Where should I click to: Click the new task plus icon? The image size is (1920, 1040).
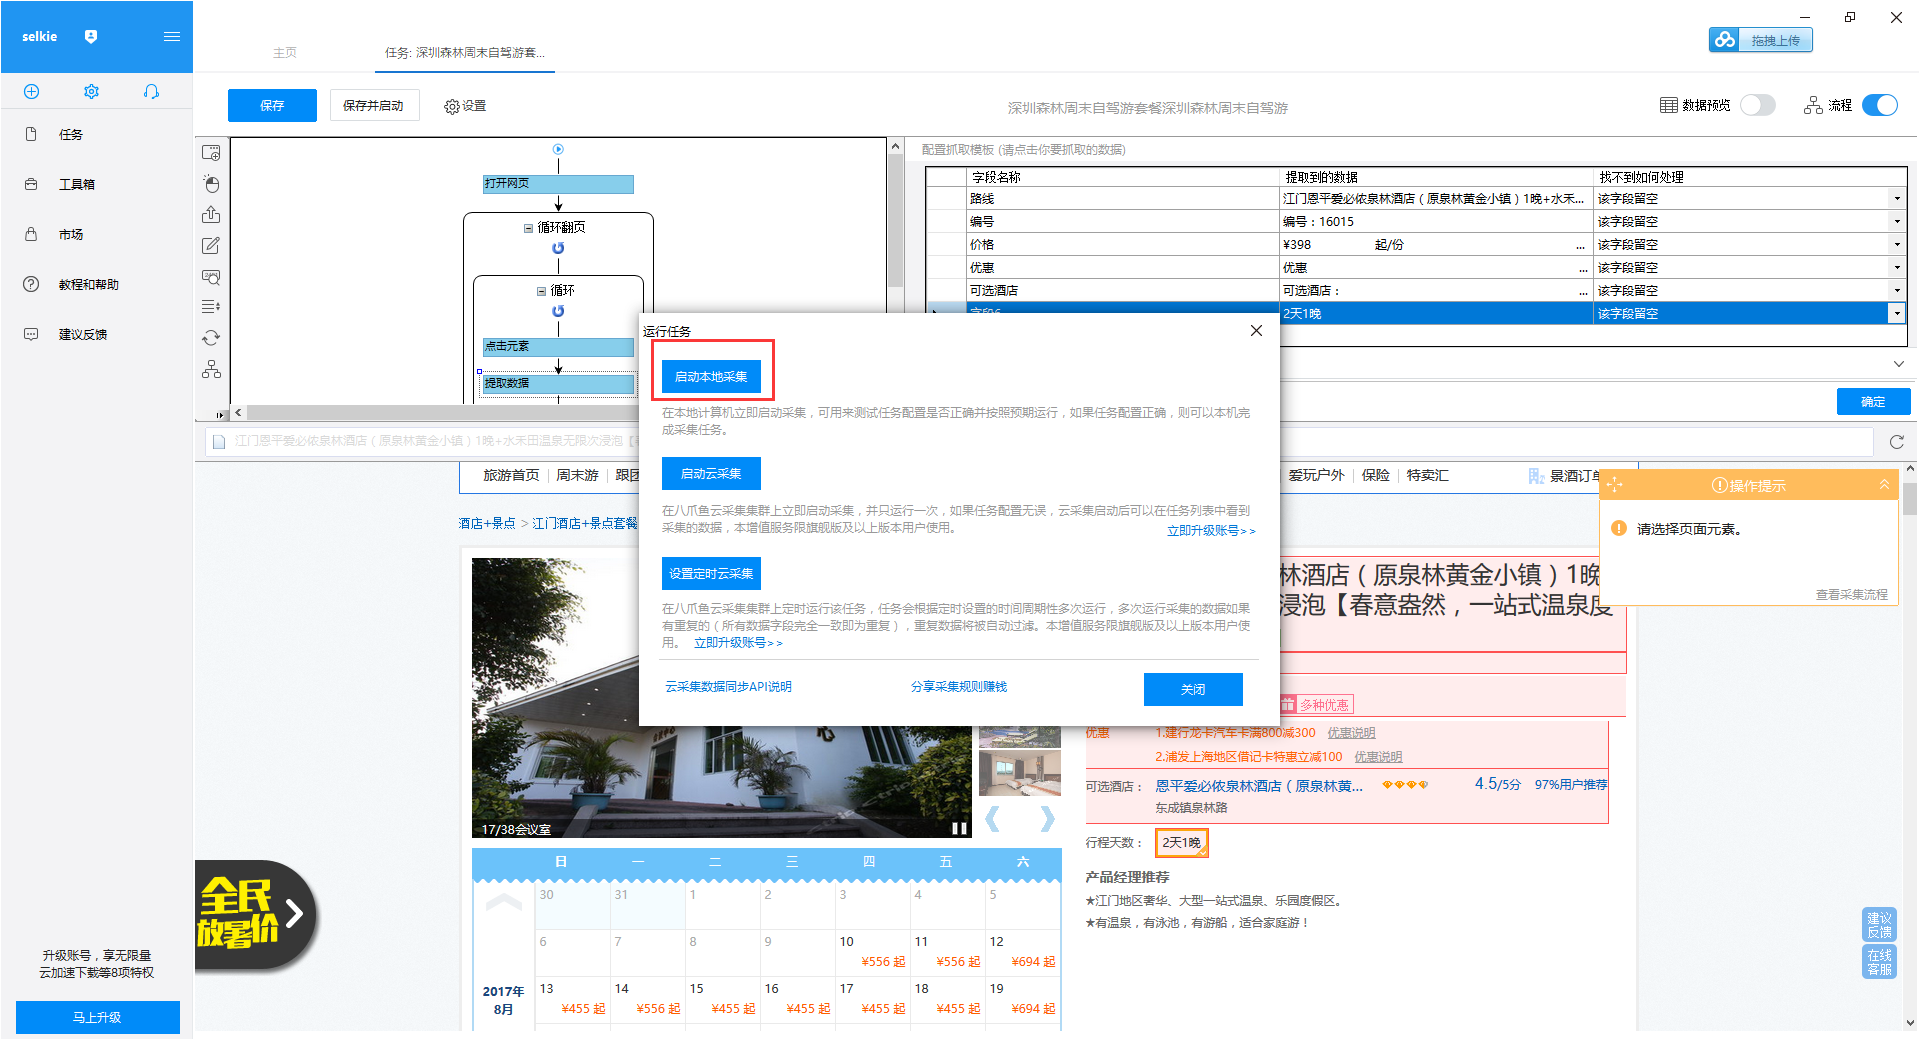pyautogui.click(x=31, y=92)
